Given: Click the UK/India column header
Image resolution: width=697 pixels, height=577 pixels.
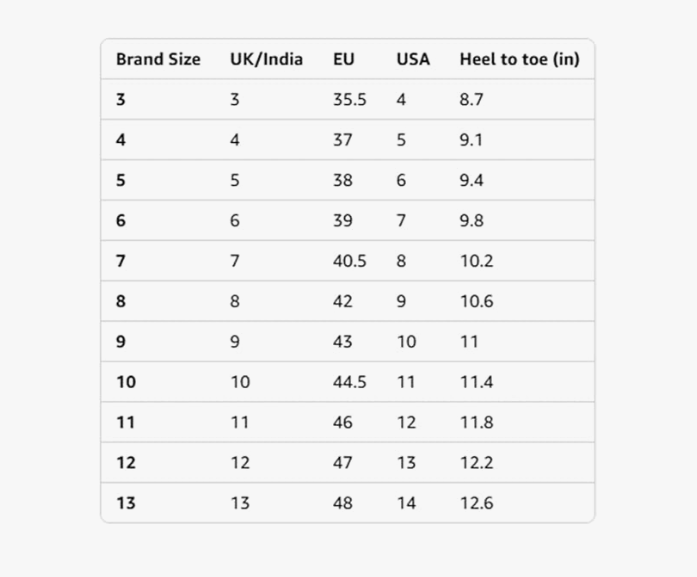Looking at the screenshot, I should (266, 59).
